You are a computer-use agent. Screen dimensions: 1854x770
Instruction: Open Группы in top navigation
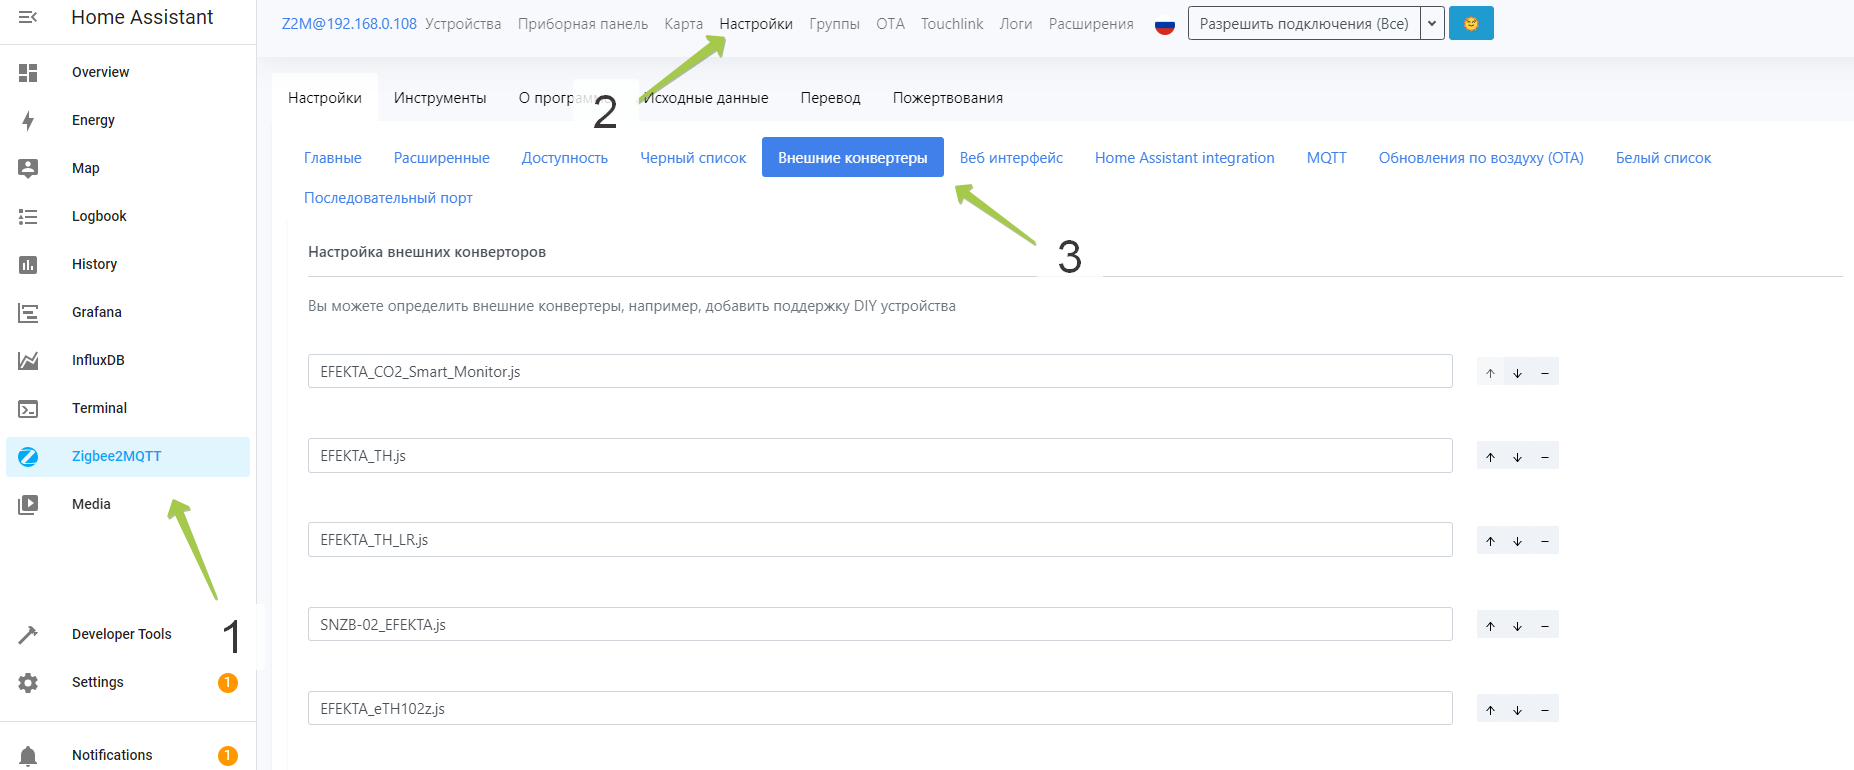pos(834,24)
